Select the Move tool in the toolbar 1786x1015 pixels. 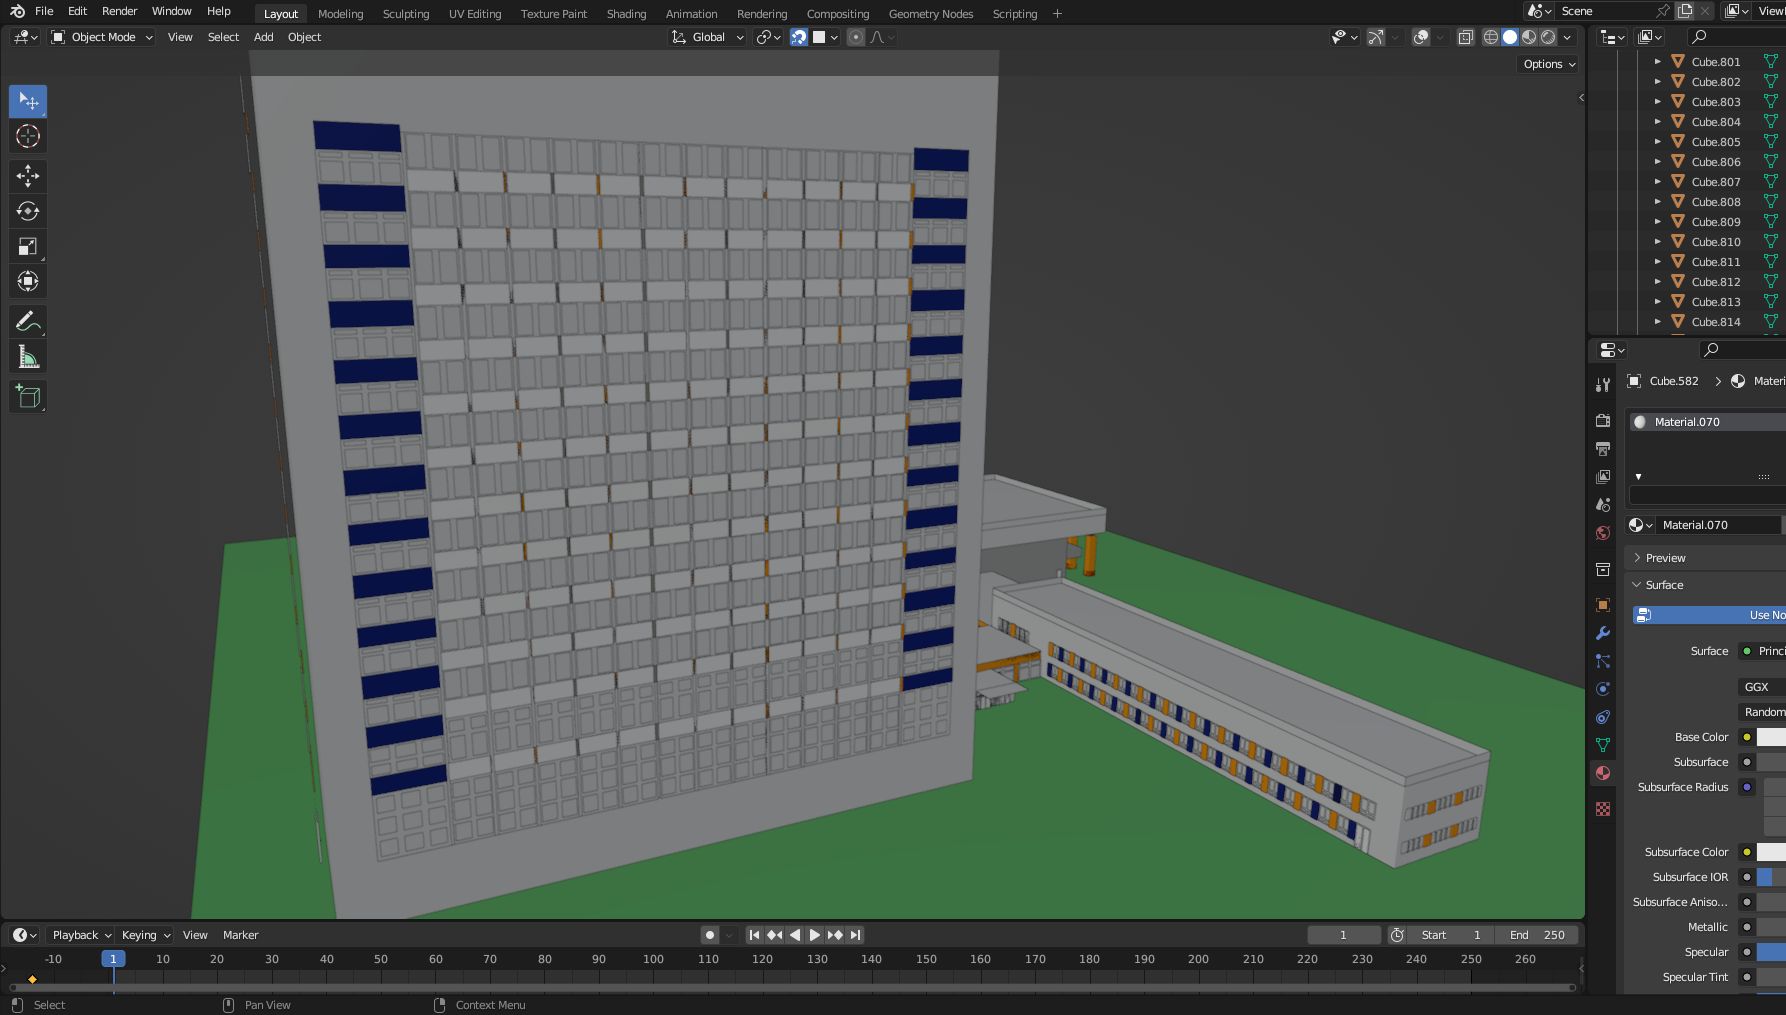(x=28, y=176)
